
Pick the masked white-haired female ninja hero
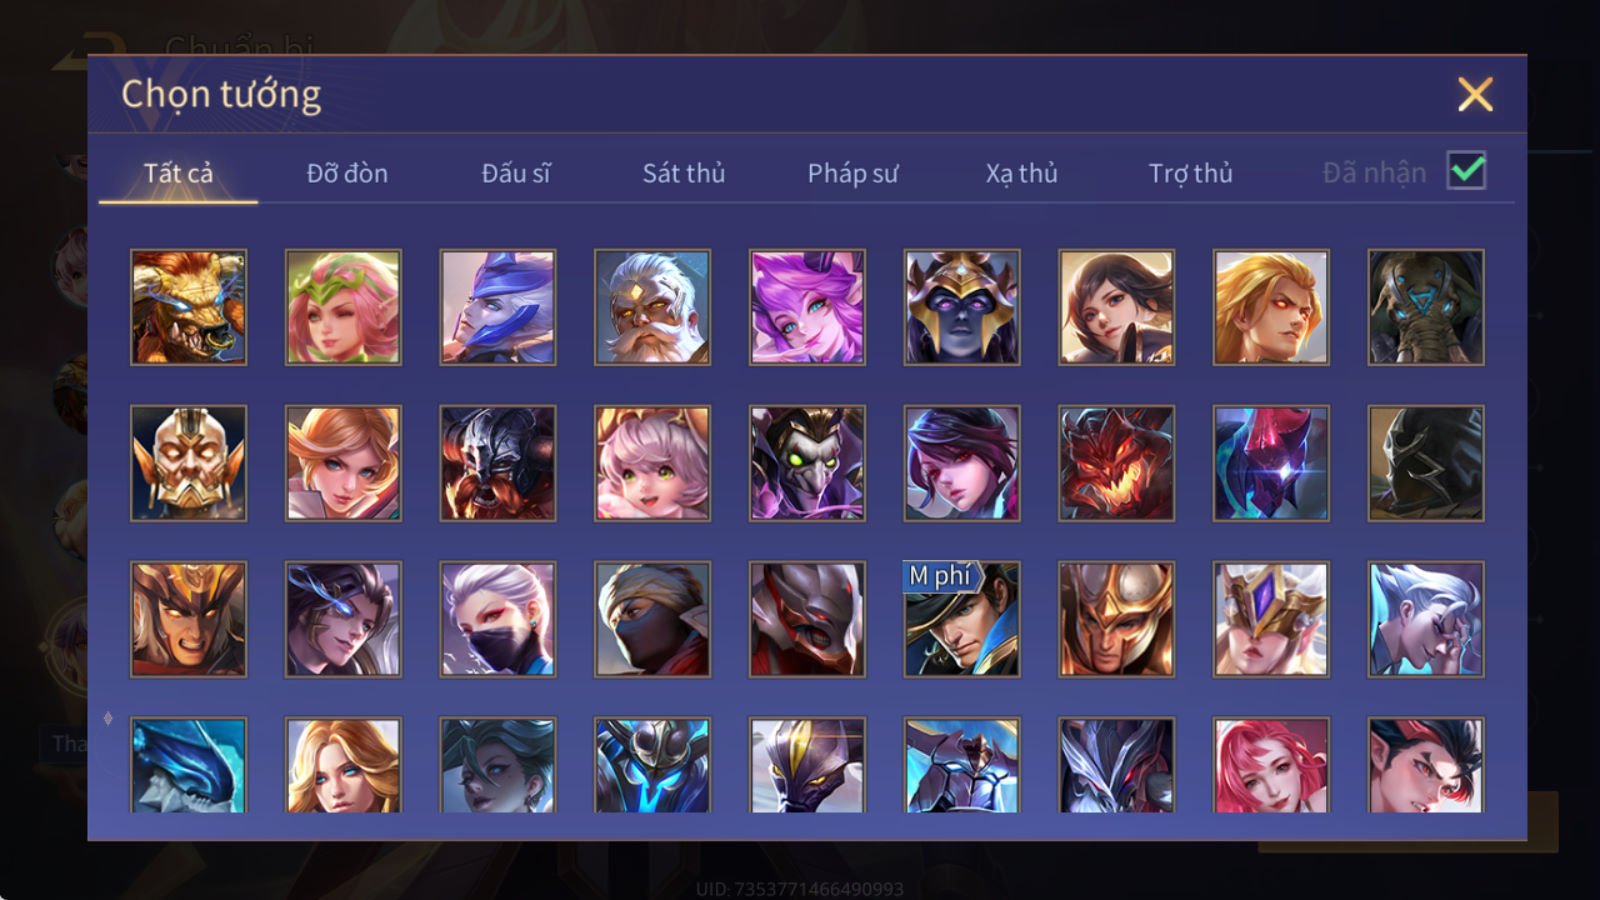pos(498,619)
